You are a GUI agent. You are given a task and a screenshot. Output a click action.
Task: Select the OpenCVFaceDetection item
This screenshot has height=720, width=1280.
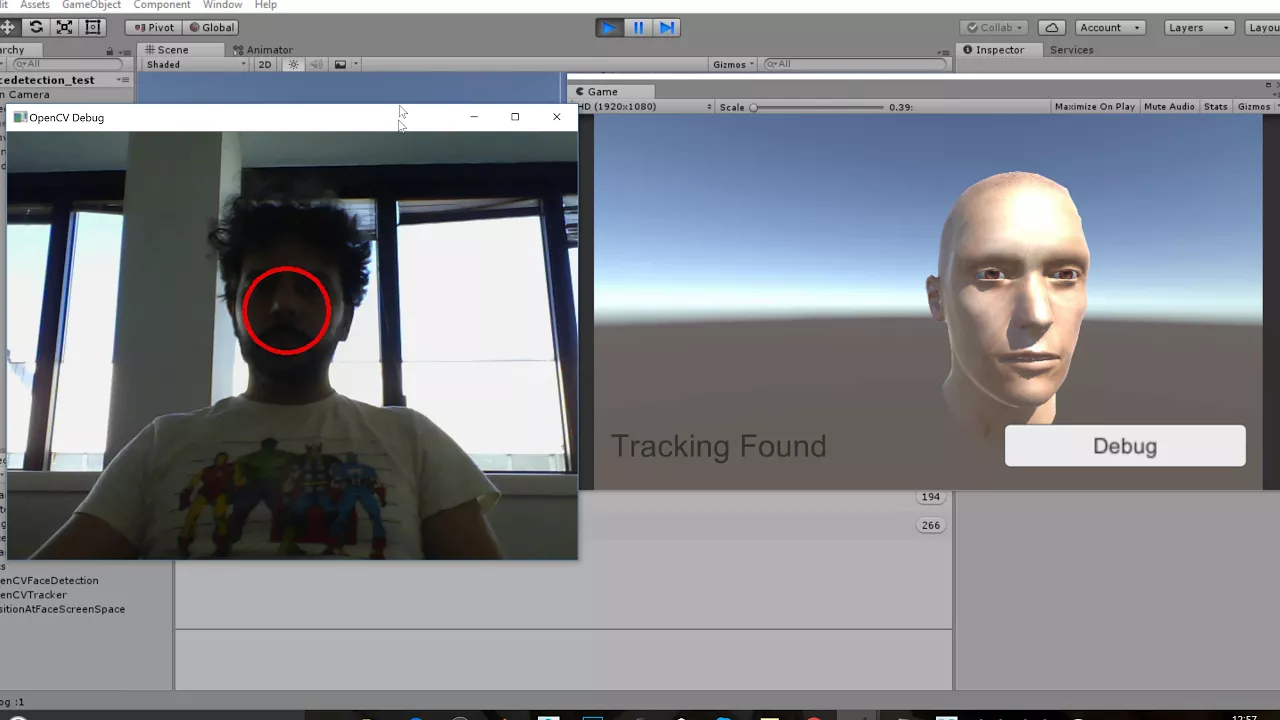49,580
